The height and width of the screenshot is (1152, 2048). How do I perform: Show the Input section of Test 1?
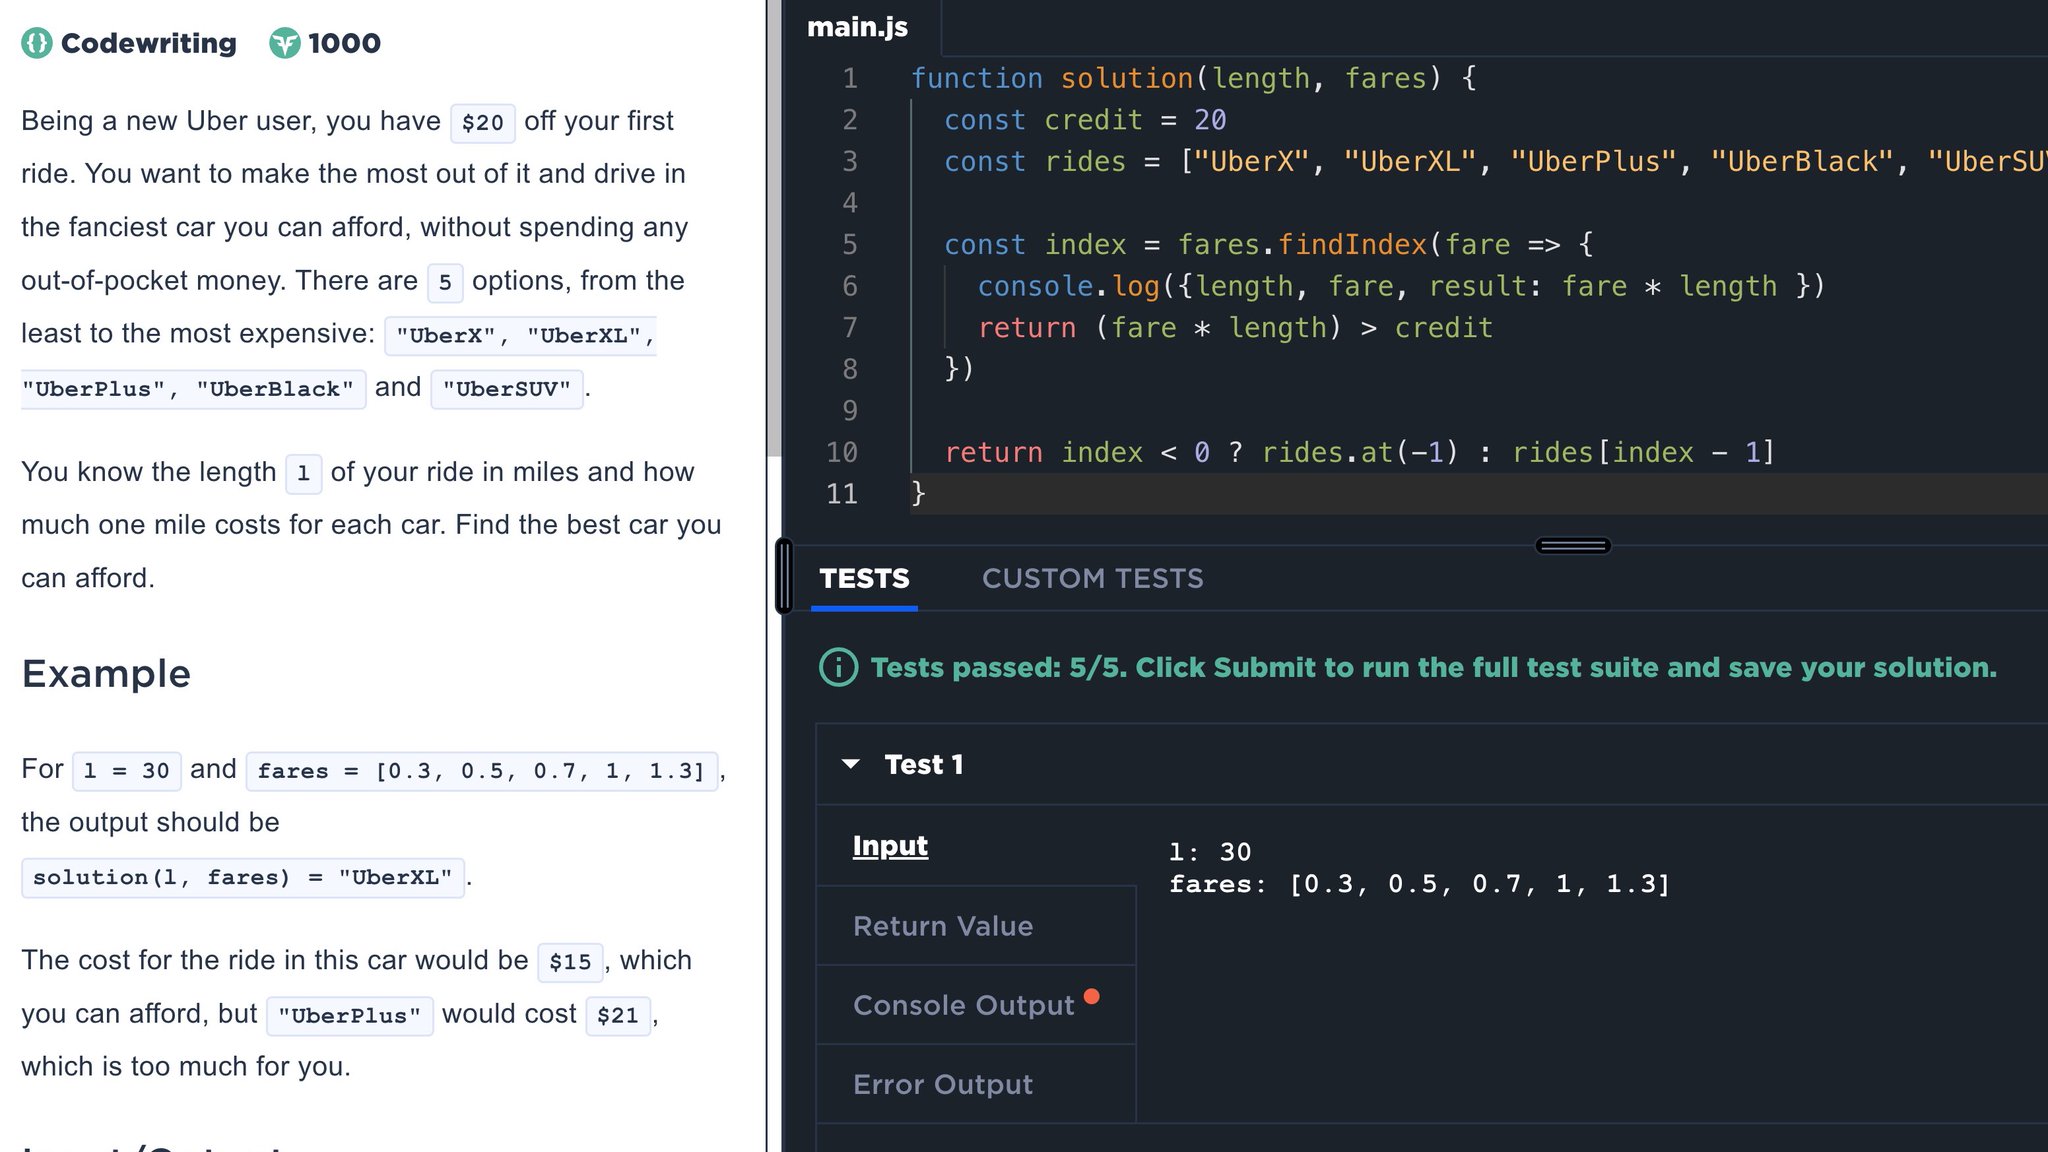pos(890,846)
